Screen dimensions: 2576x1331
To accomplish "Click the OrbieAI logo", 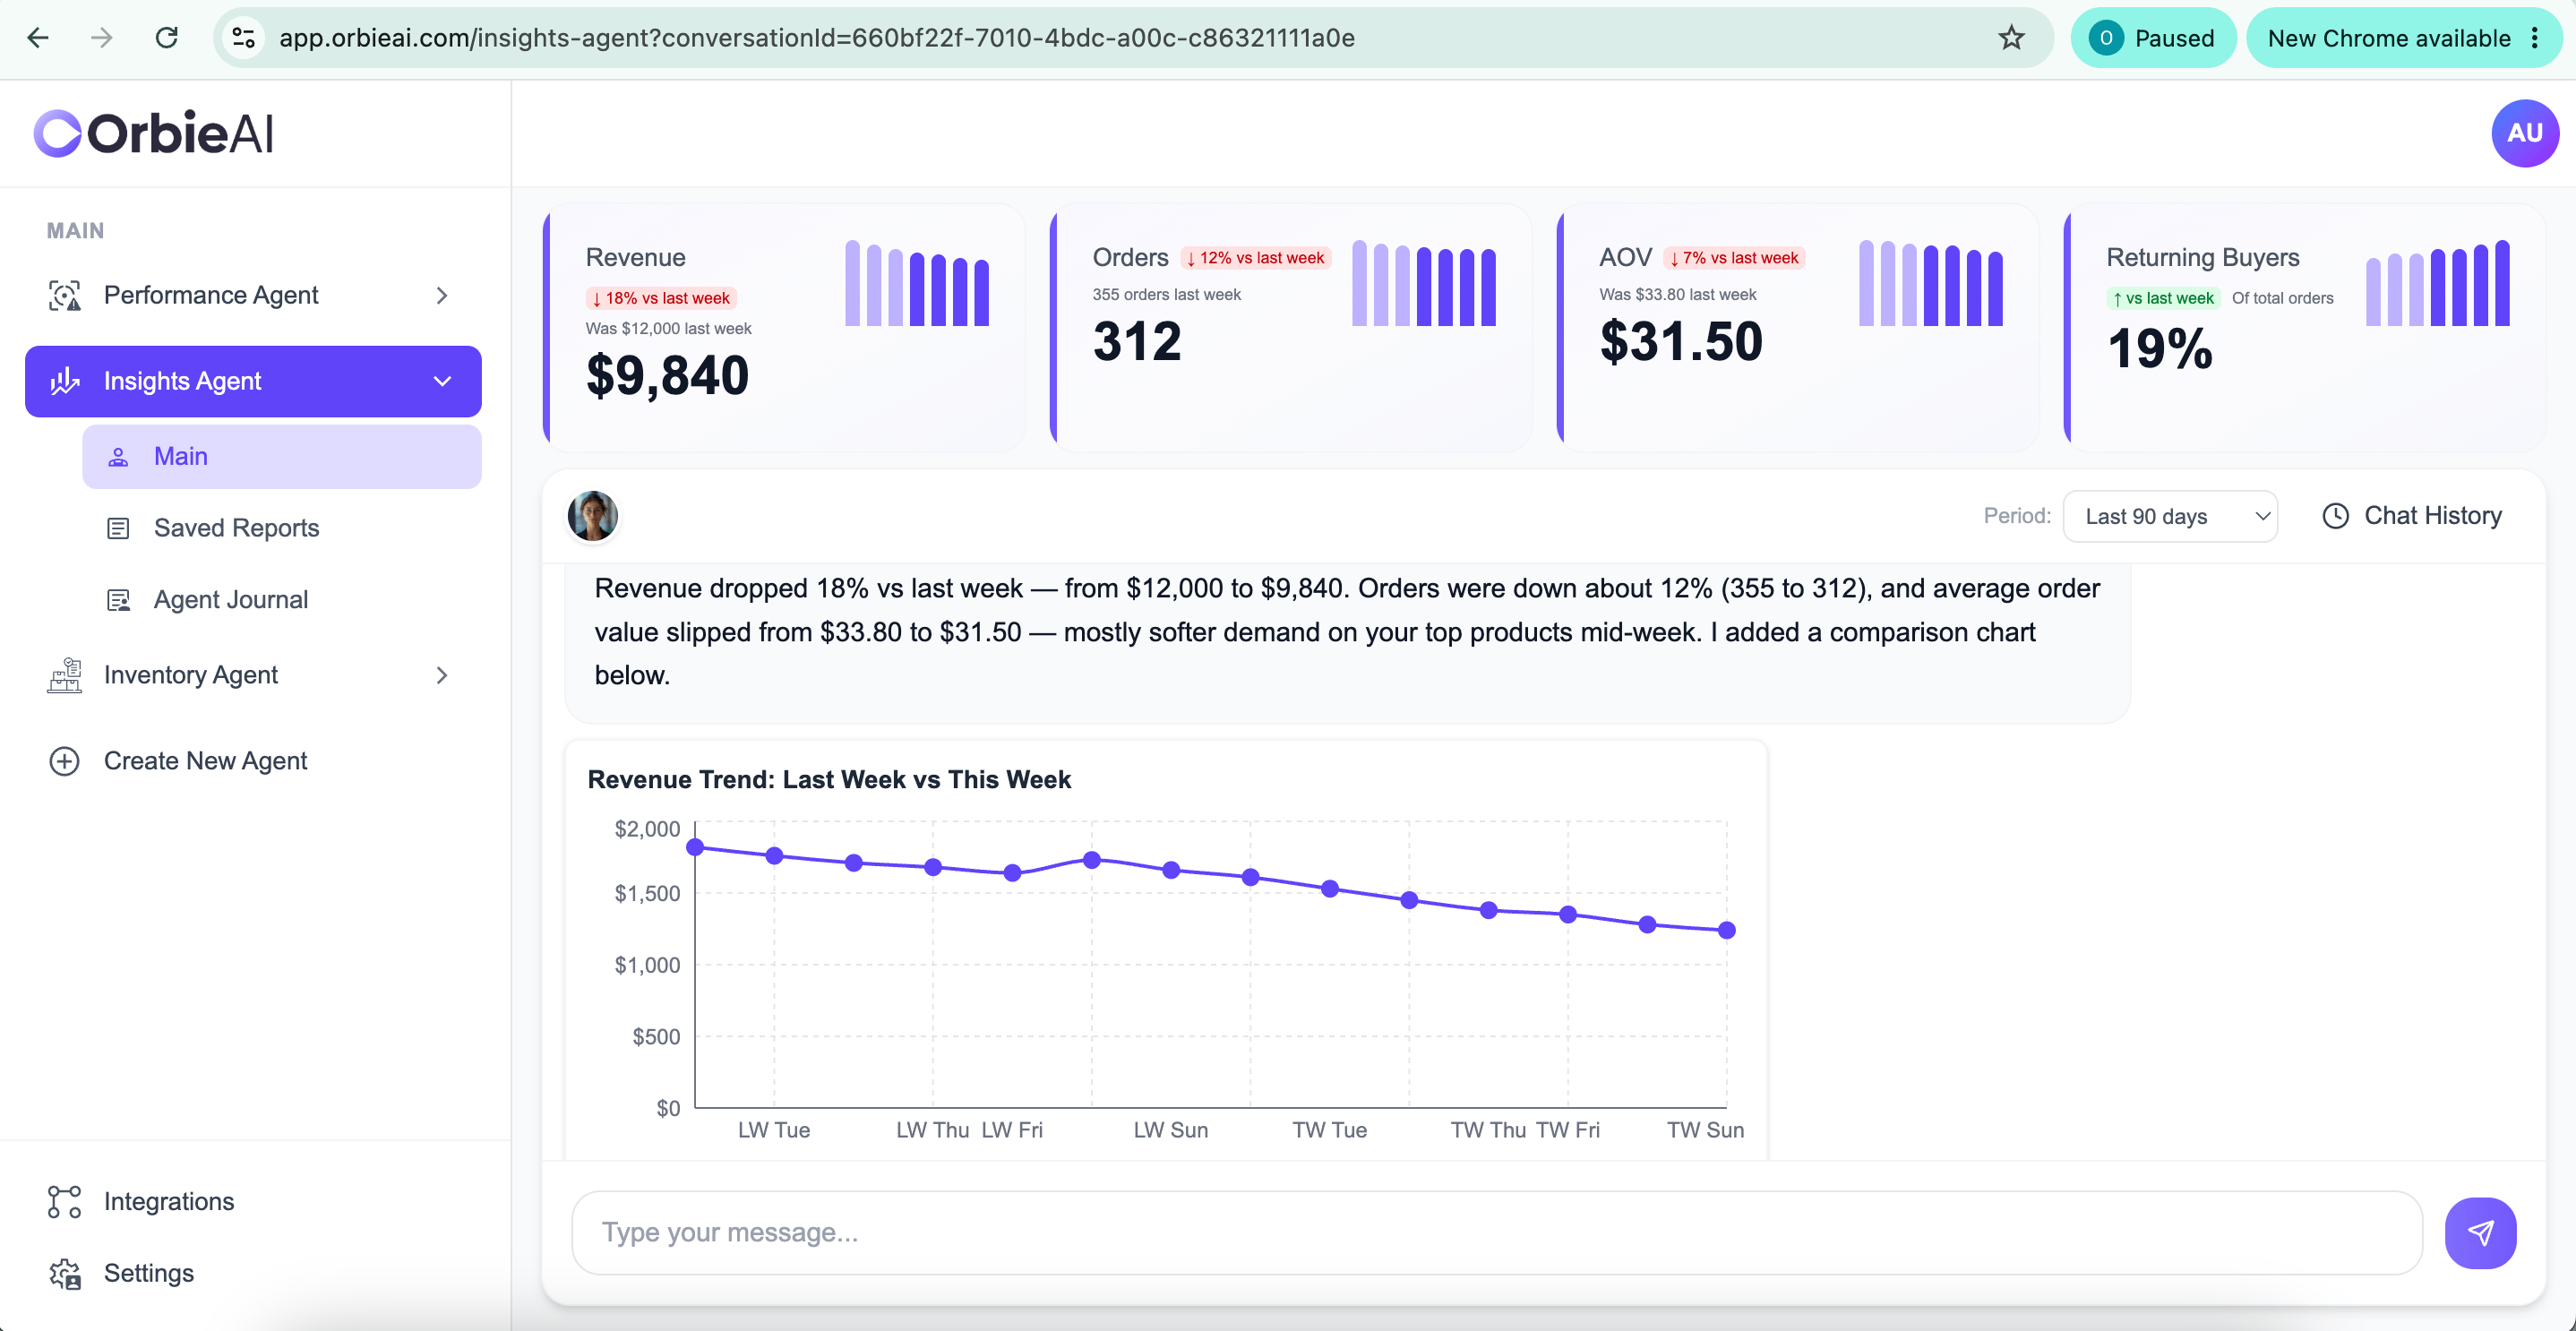I will pos(153,133).
